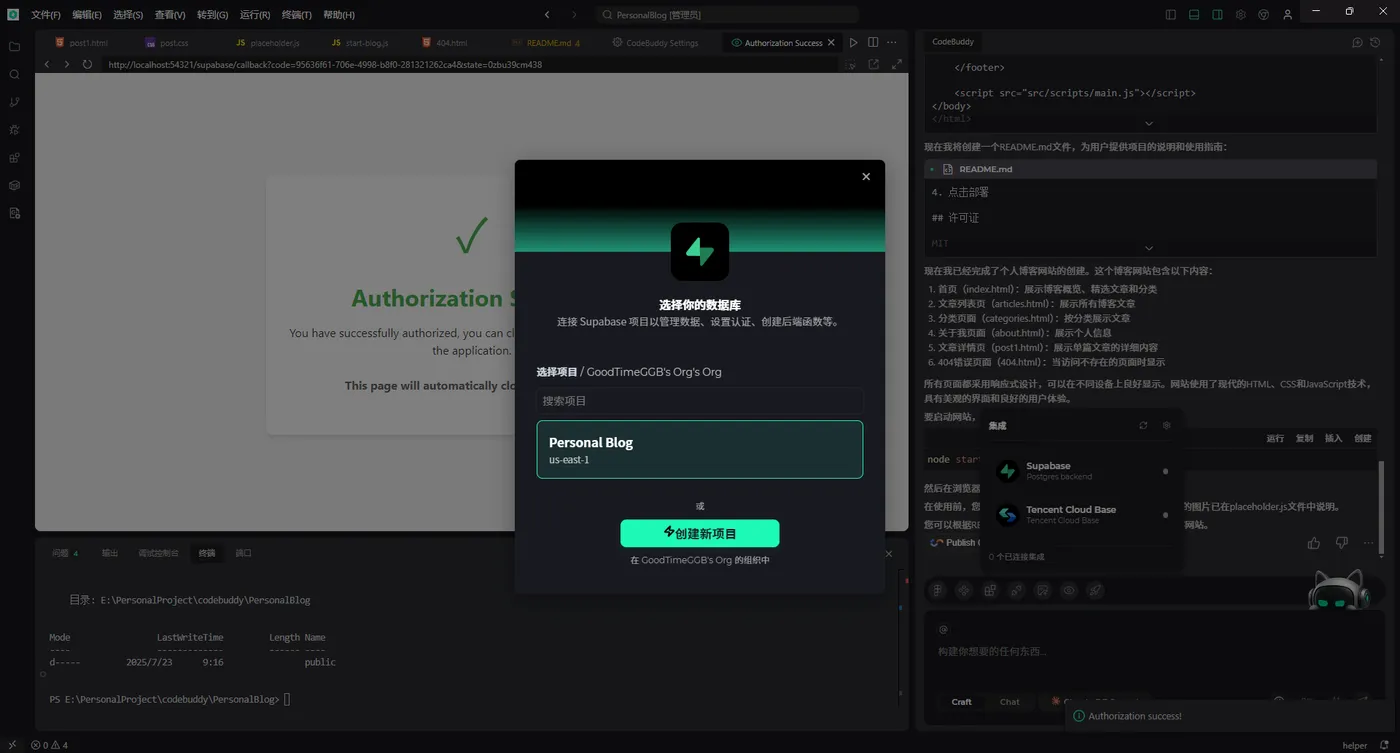Image resolution: width=1400 pixels, height=753 pixels.
Task: Click the green create new project button
Action: click(700, 534)
